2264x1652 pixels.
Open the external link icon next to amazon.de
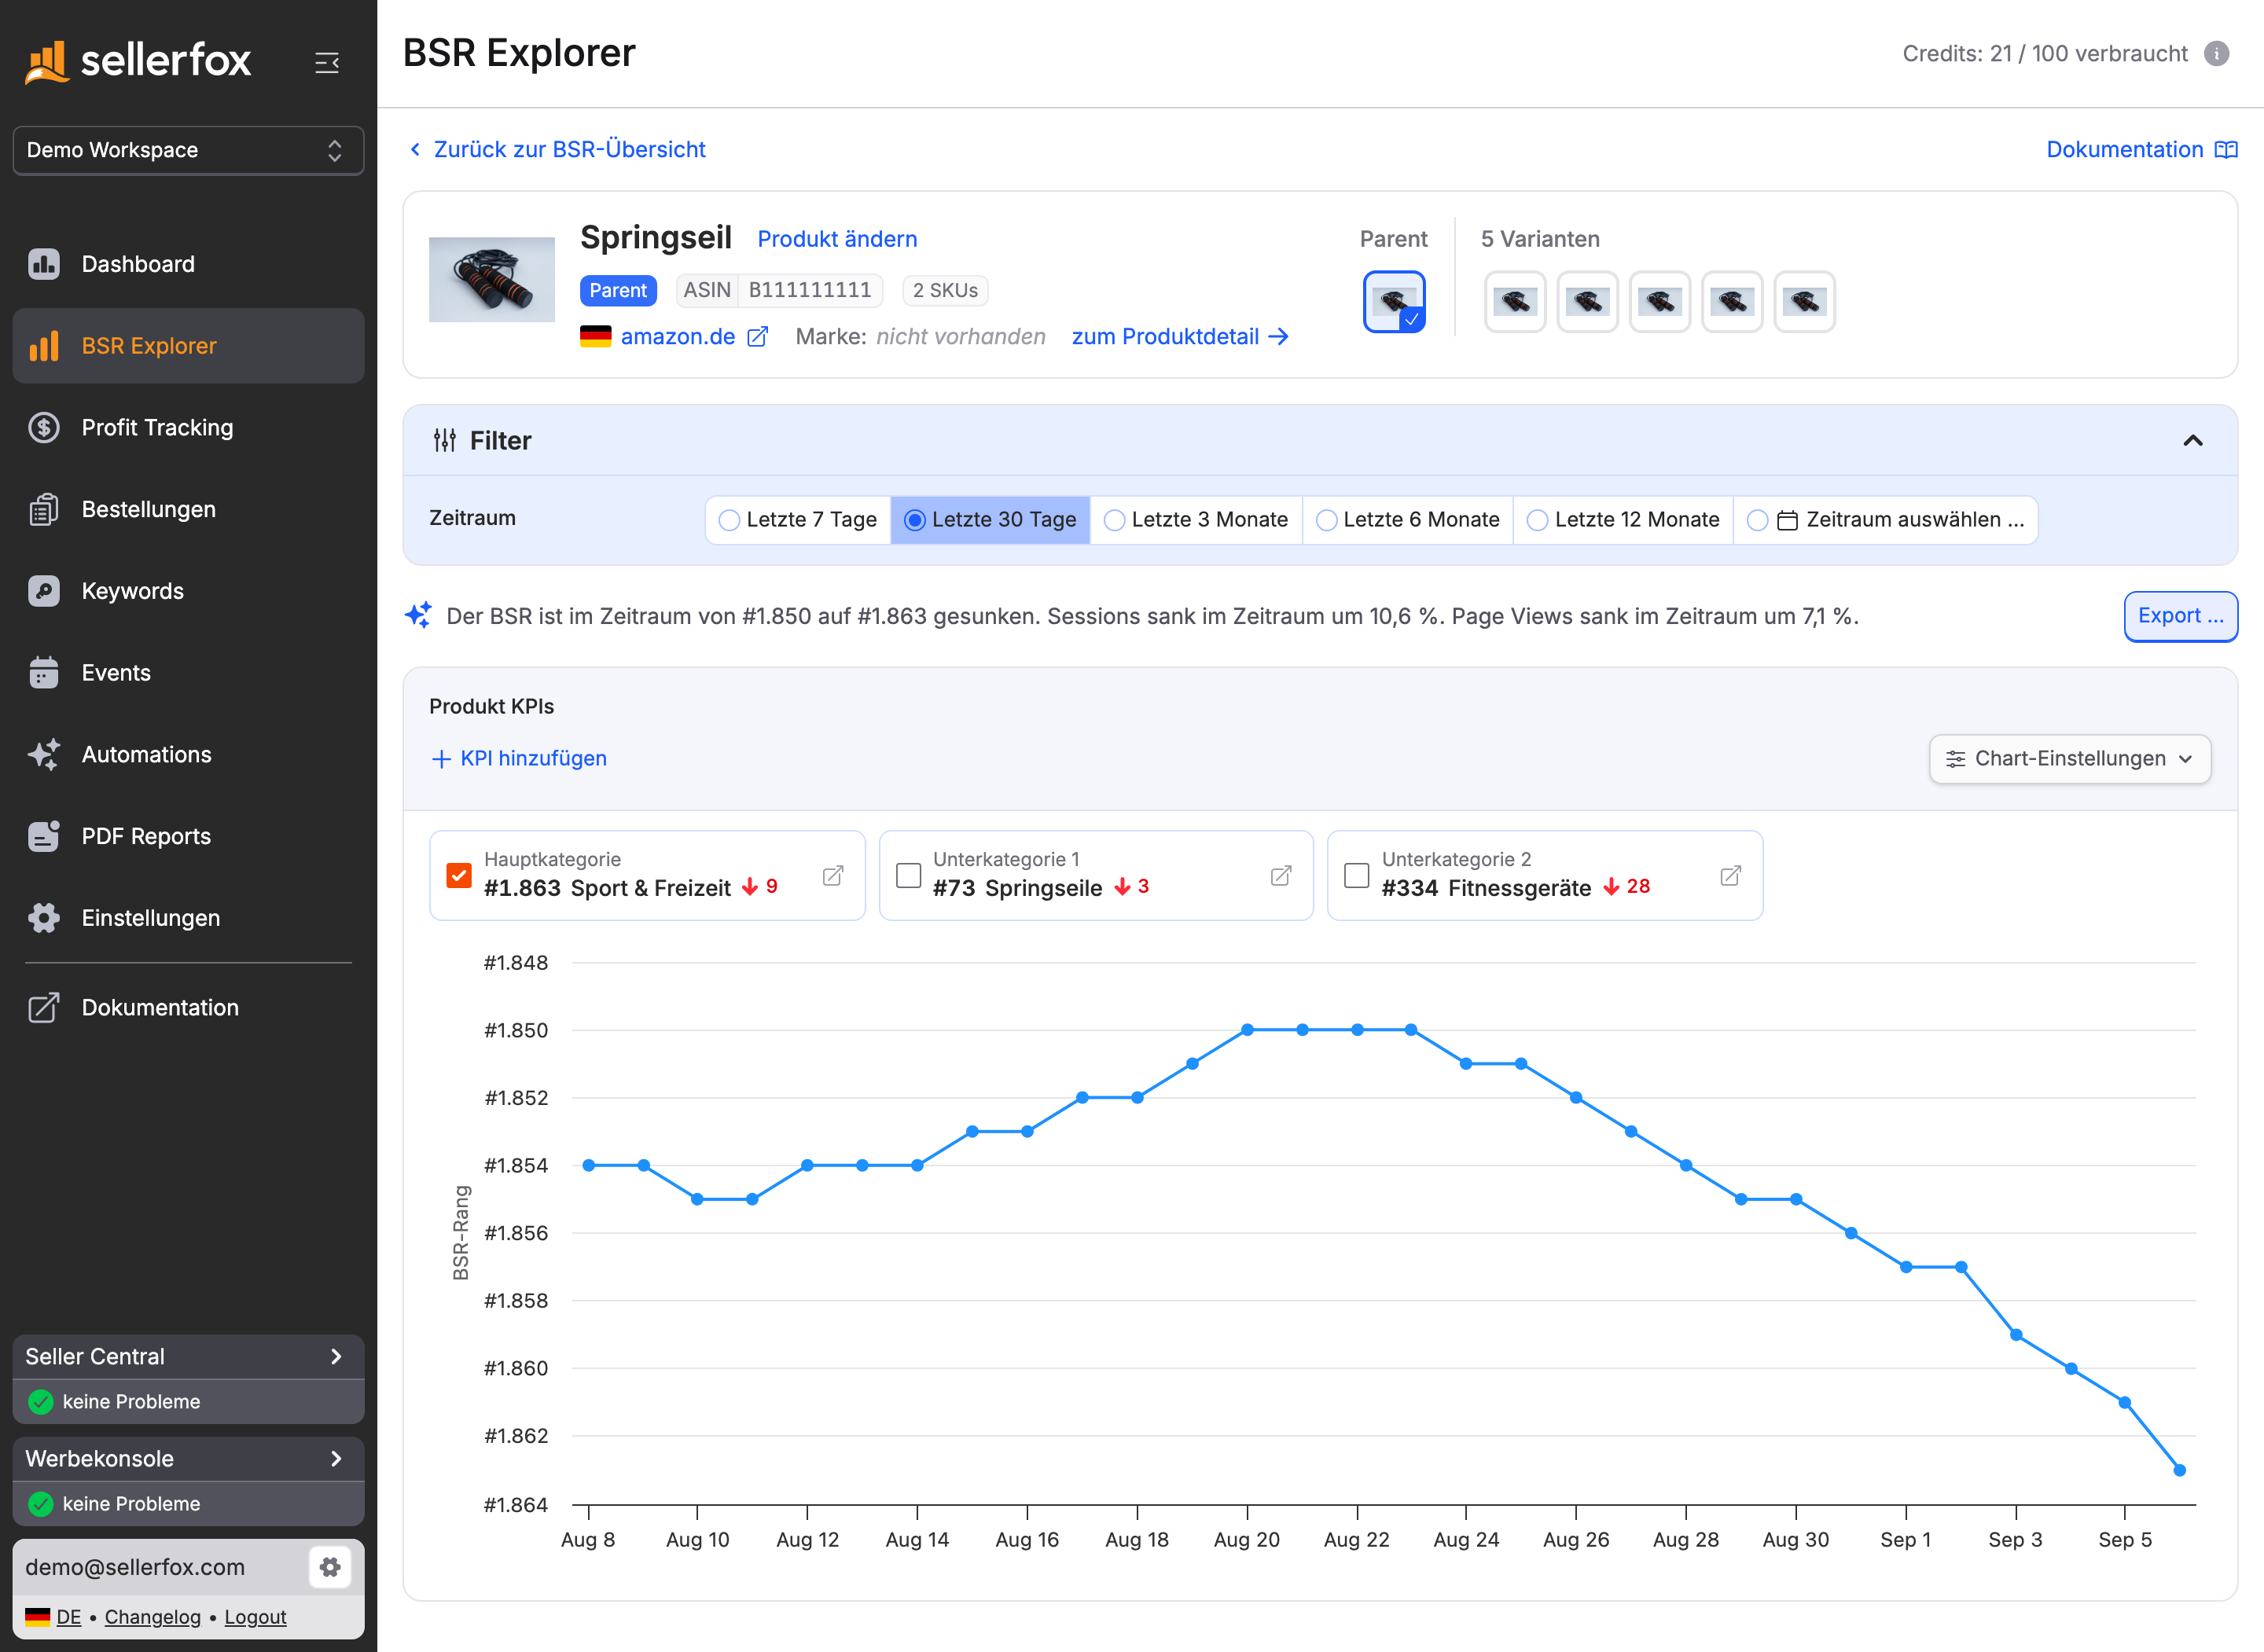click(x=758, y=337)
